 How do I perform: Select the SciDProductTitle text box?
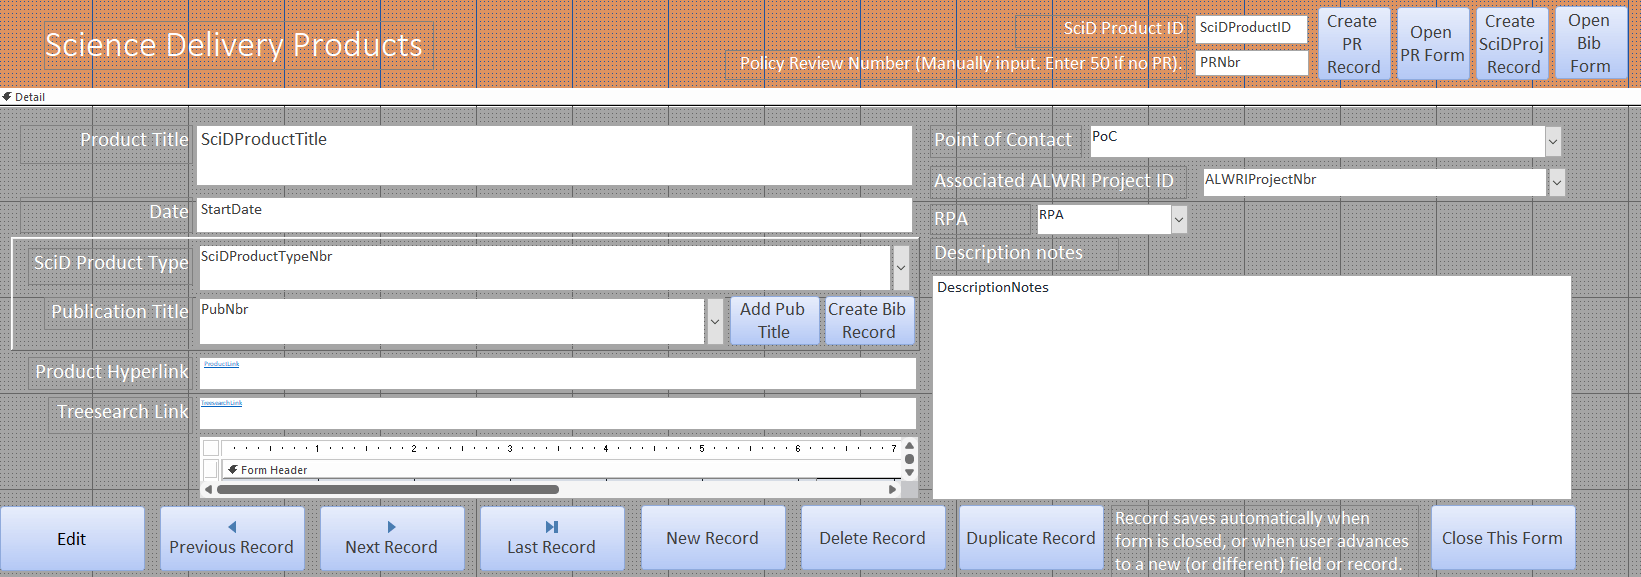tap(554, 156)
